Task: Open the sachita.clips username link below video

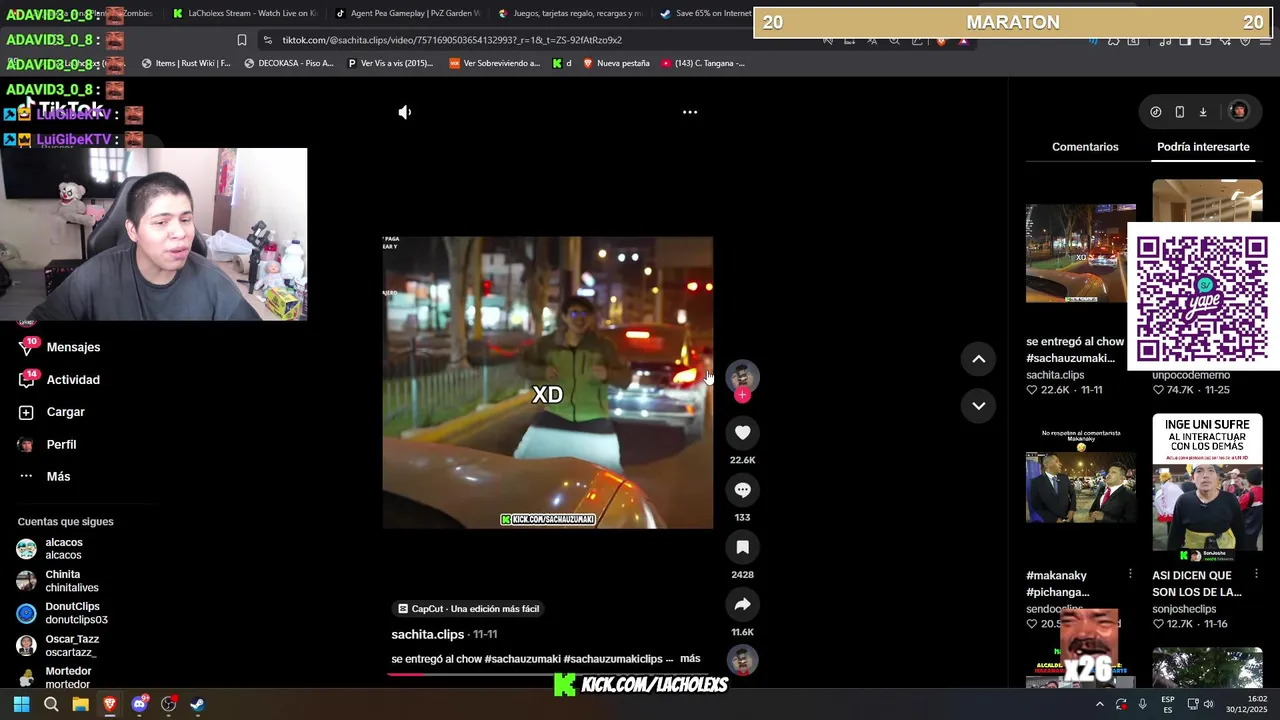Action: tap(428, 634)
